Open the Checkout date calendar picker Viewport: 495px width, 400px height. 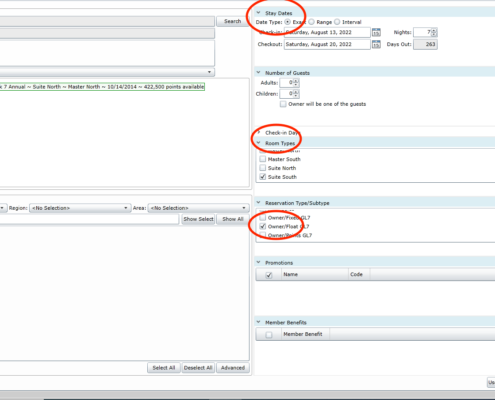376,44
